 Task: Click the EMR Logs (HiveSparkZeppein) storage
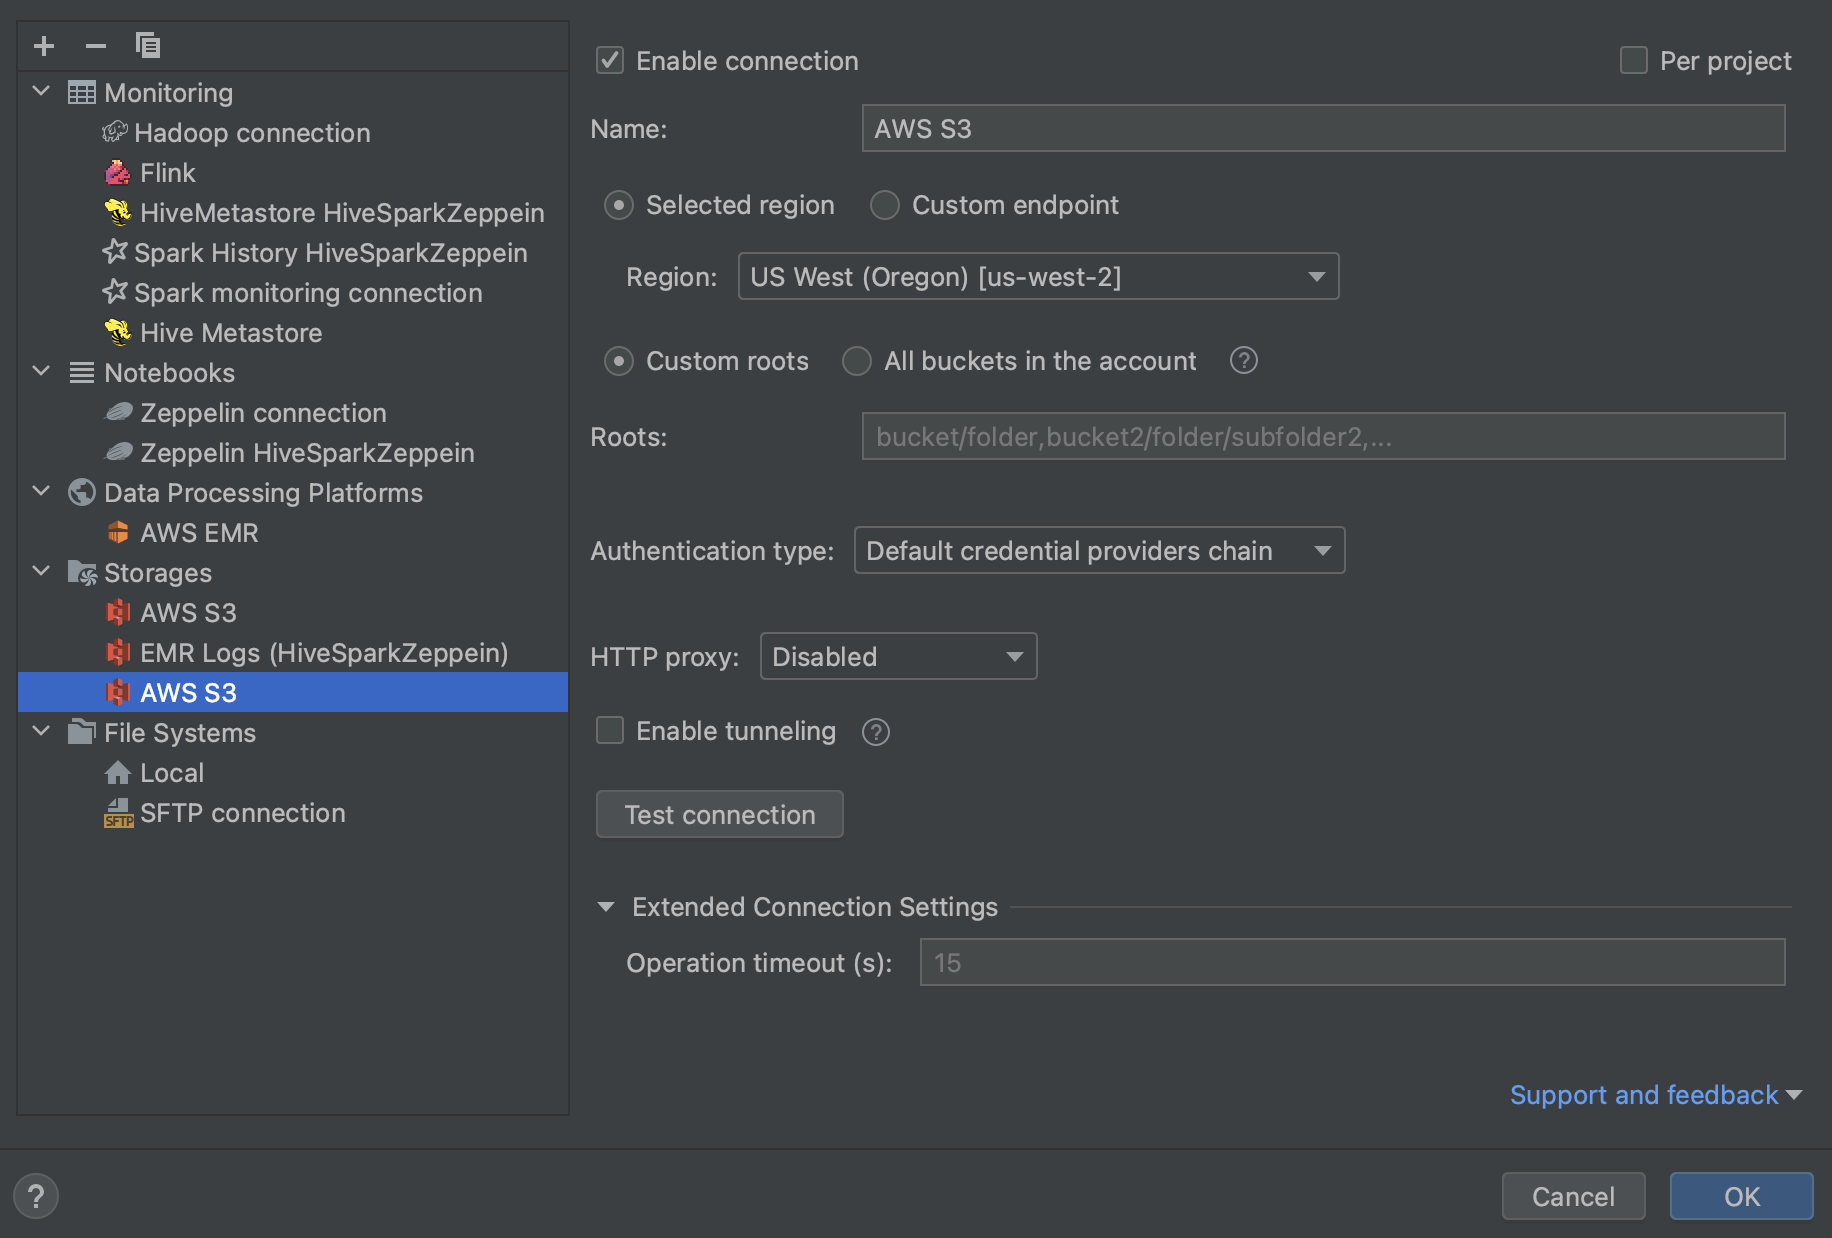pyautogui.click(x=324, y=652)
